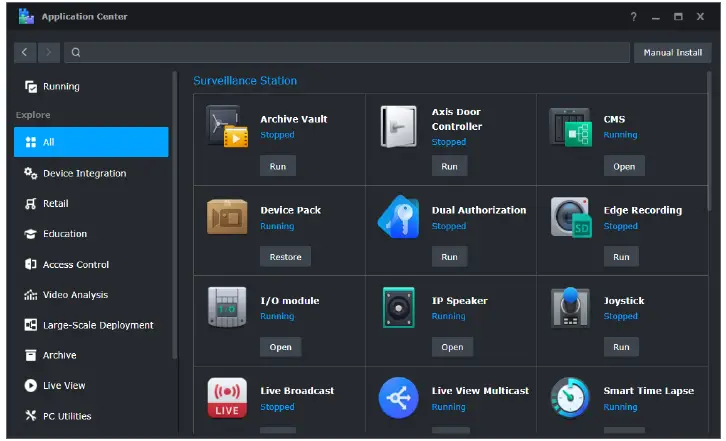726x441 pixels.
Task: Click the Live View Multicast title text
Action: click(480, 391)
